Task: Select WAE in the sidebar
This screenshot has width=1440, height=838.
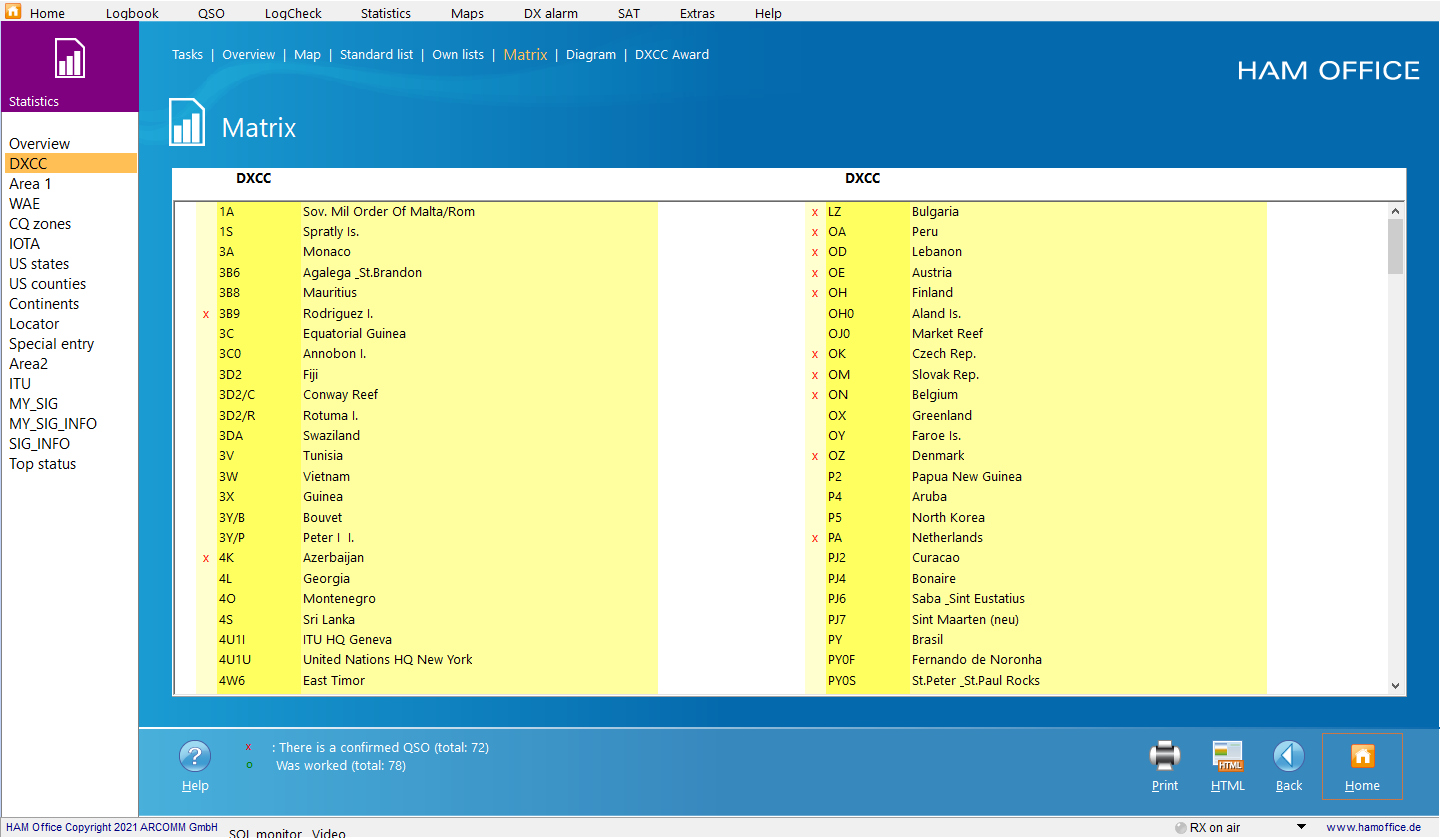Action: coord(25,204)
